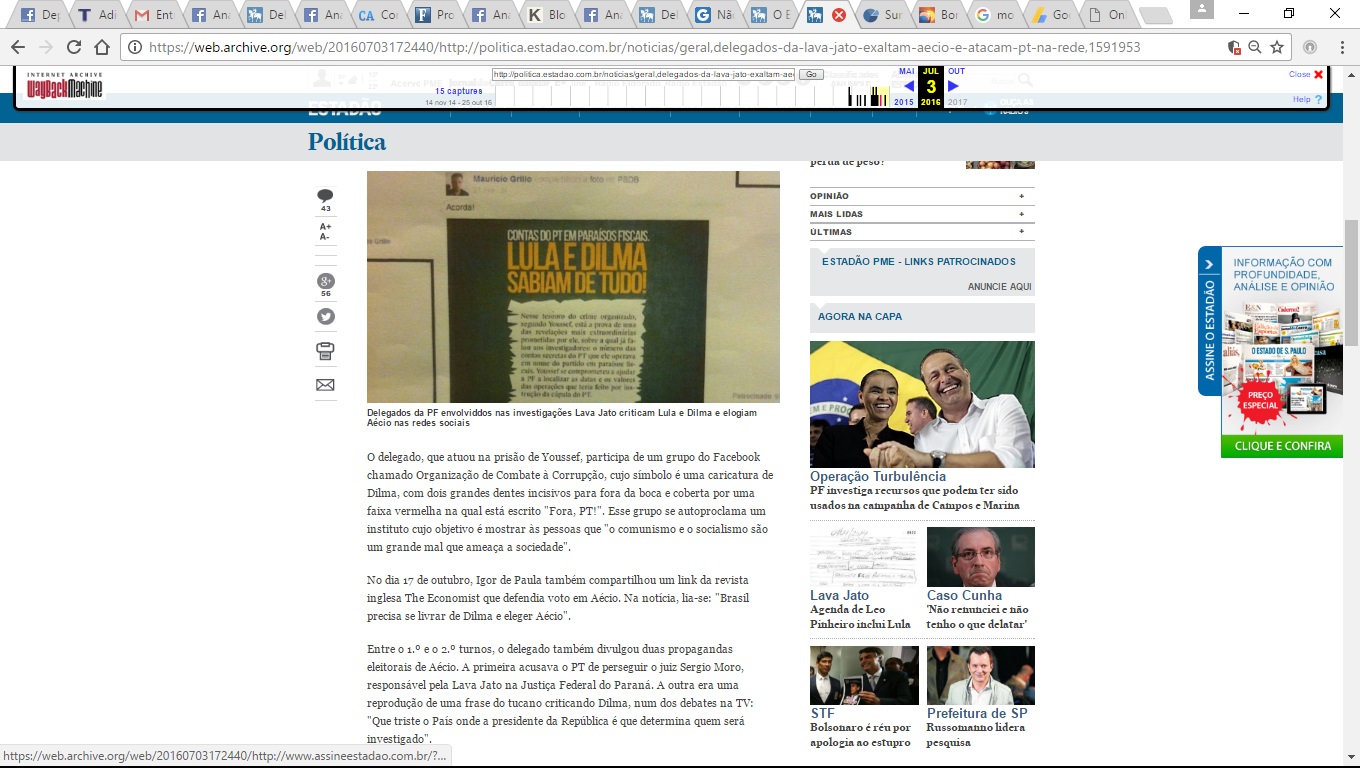Expand the Mais Lidas section

[x=1021, y=214]
